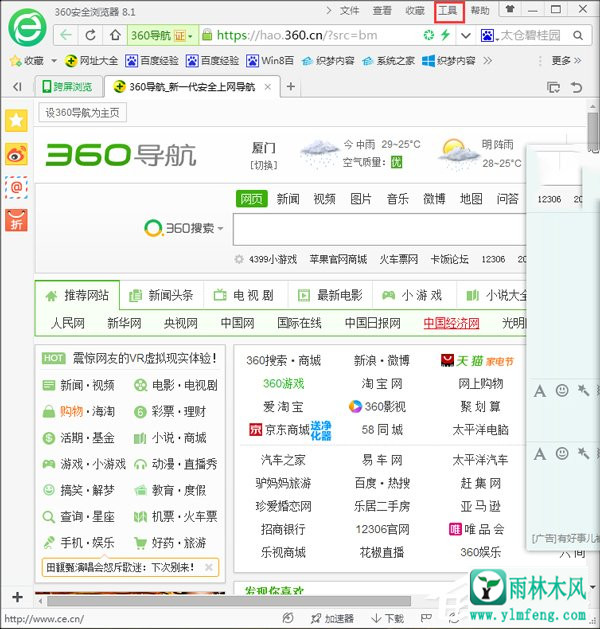
Task: Open the mail @ sidebar icon
Action: (16, 187)
